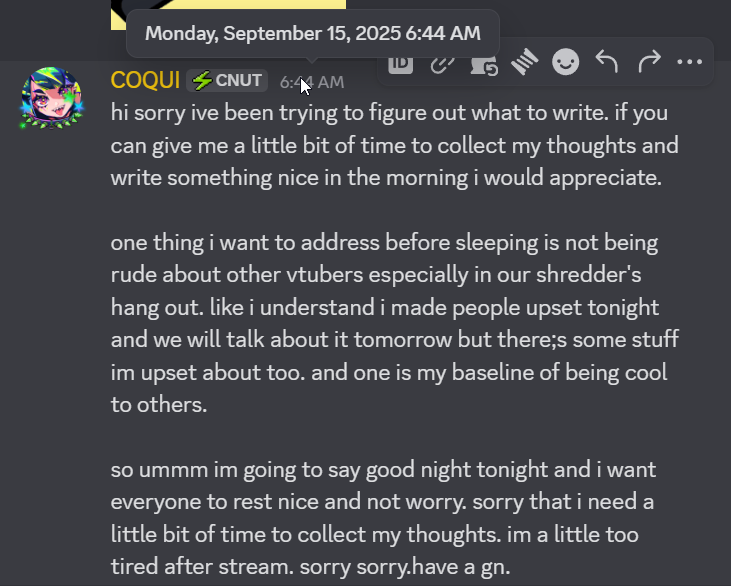This screenshot has height=586, width=731.
Task: Add a reaction with the smiley face icon
Action: pos(565,62)
